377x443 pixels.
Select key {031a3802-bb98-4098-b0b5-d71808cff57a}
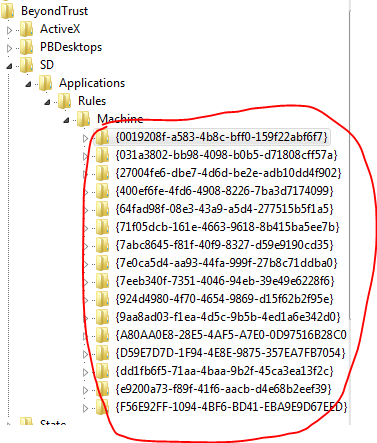pos(226,155)
